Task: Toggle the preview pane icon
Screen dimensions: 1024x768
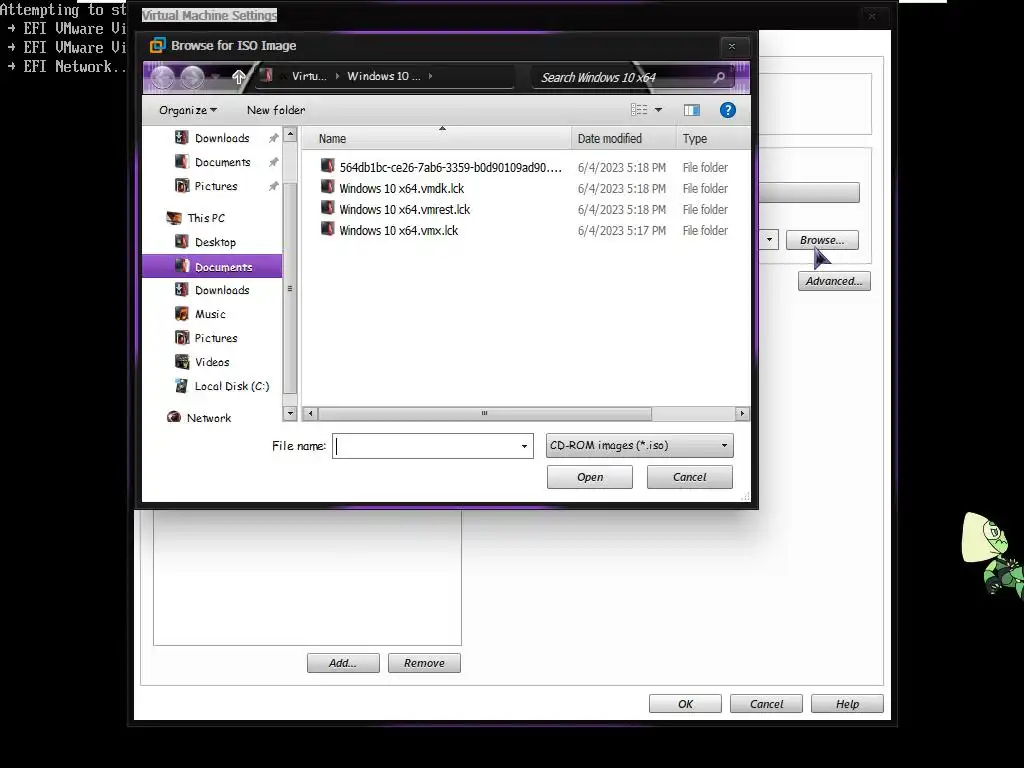Action: coord(692,110)
